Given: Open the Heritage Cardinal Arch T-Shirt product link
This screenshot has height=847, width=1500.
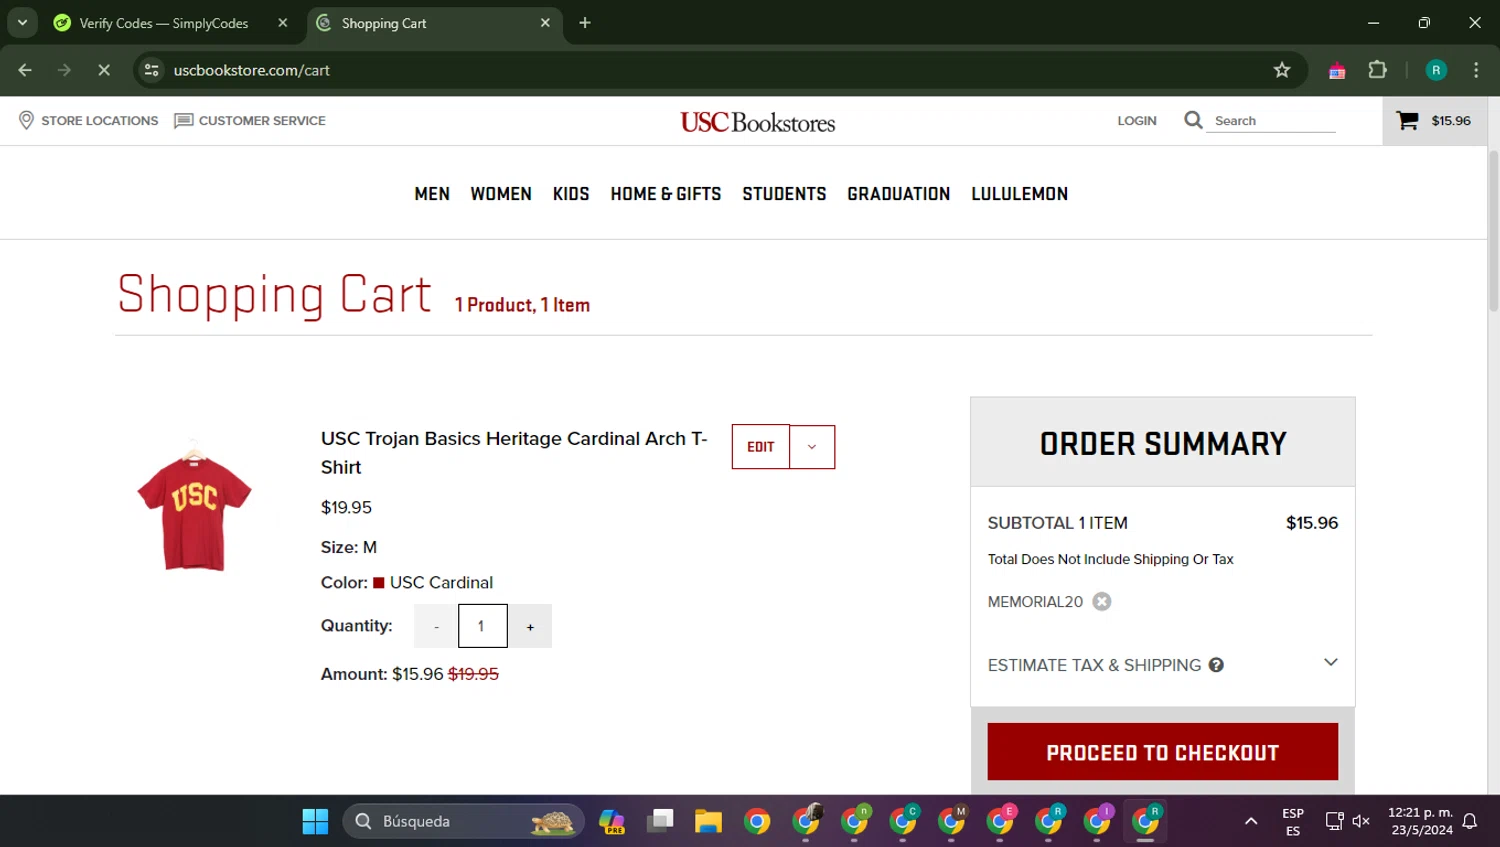Looking at the screenshot, I should [514, 453].
